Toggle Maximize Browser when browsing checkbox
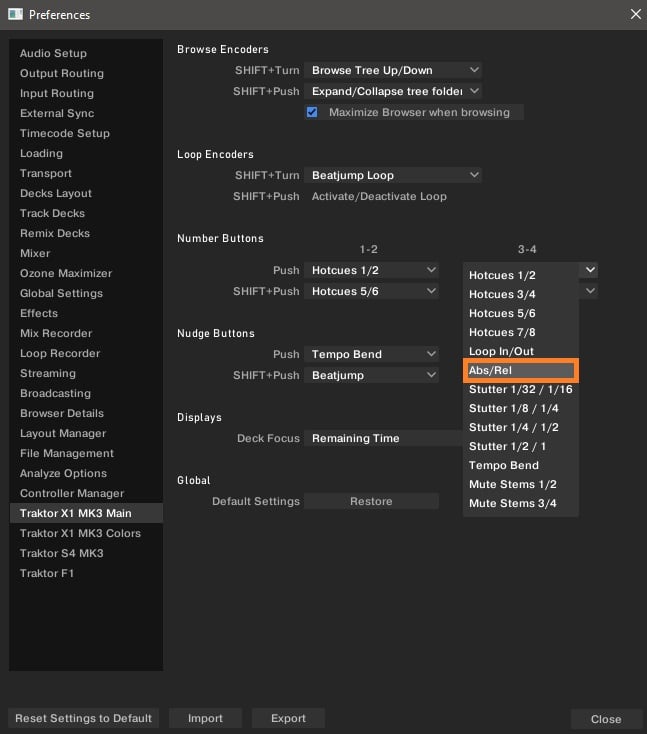The height and width of the screenshot is (734, 647). pyautogui.click(x=312, y=112)
